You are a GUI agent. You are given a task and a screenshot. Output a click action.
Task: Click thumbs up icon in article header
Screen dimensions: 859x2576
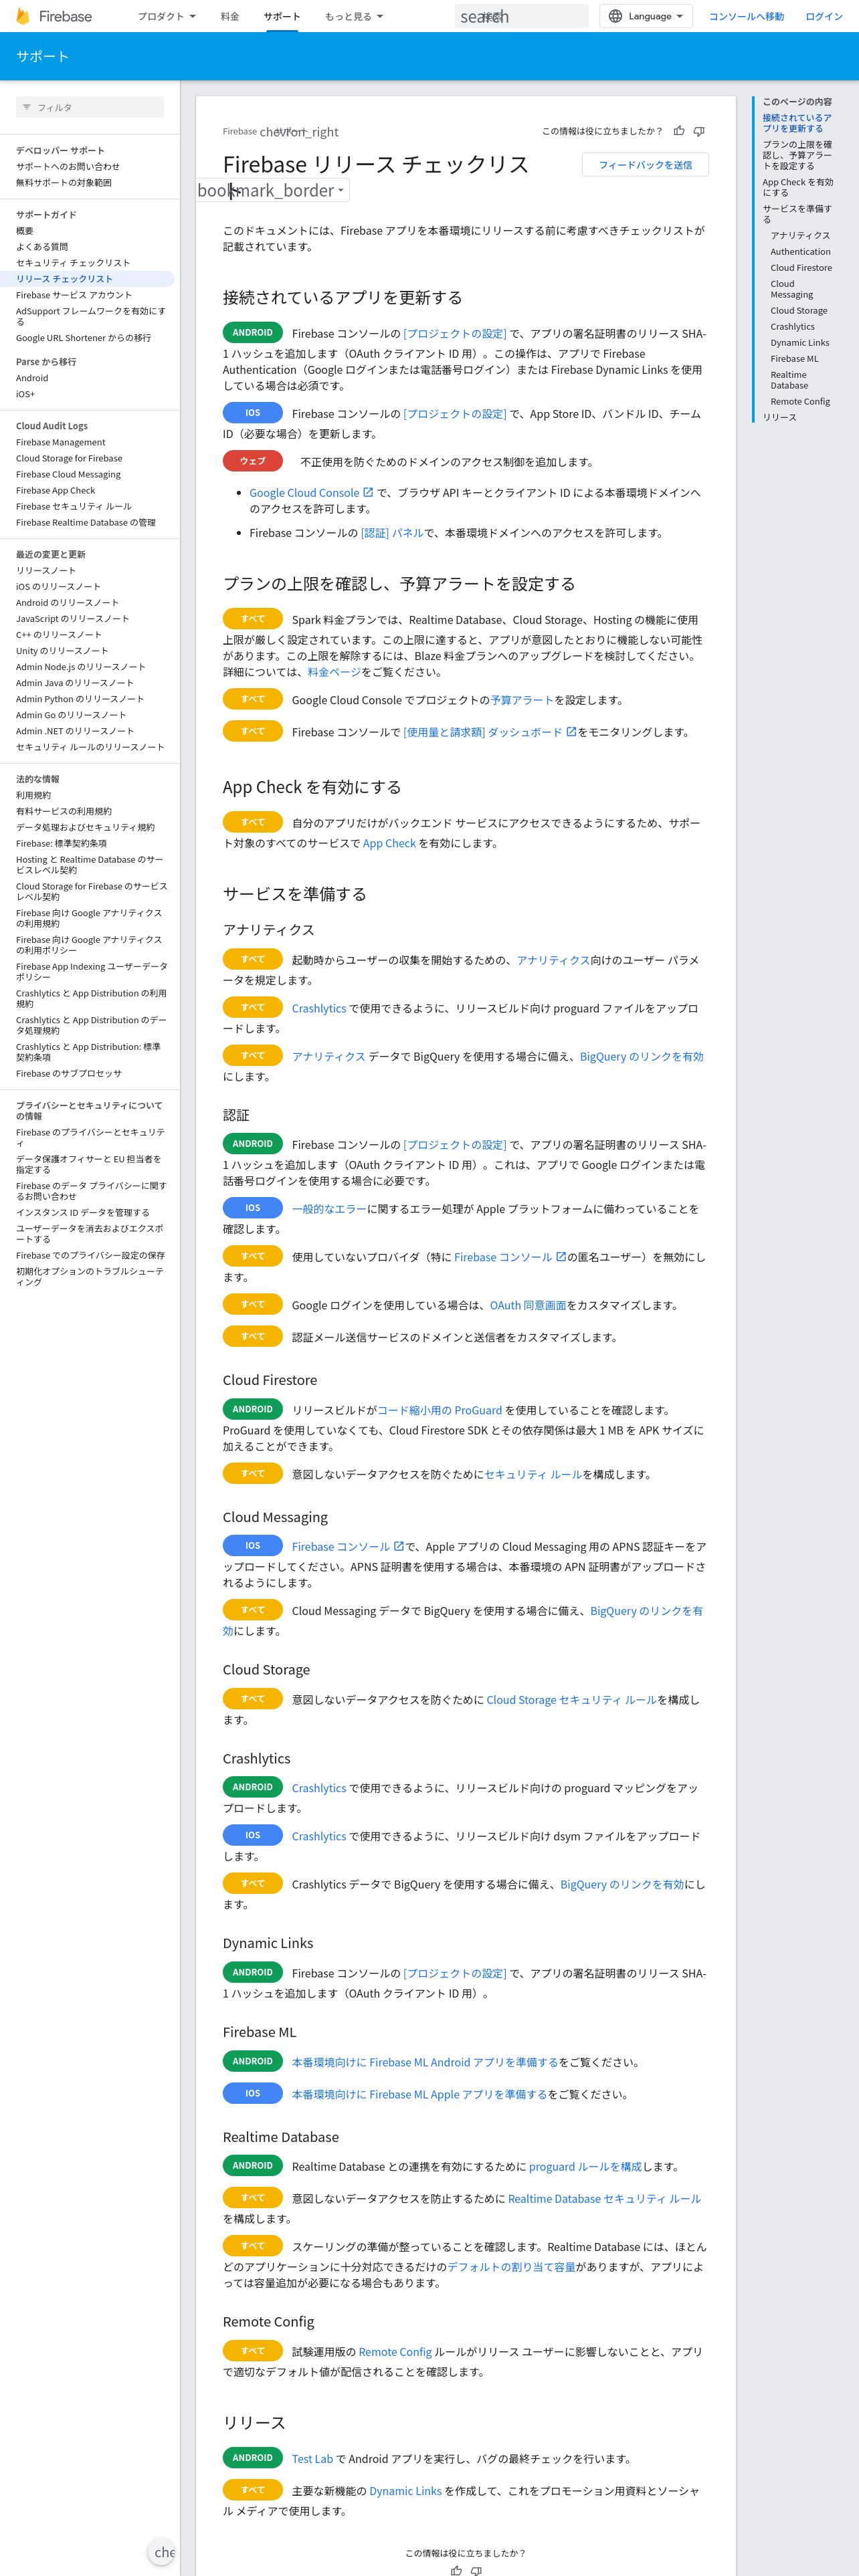[x=680, y=131]
